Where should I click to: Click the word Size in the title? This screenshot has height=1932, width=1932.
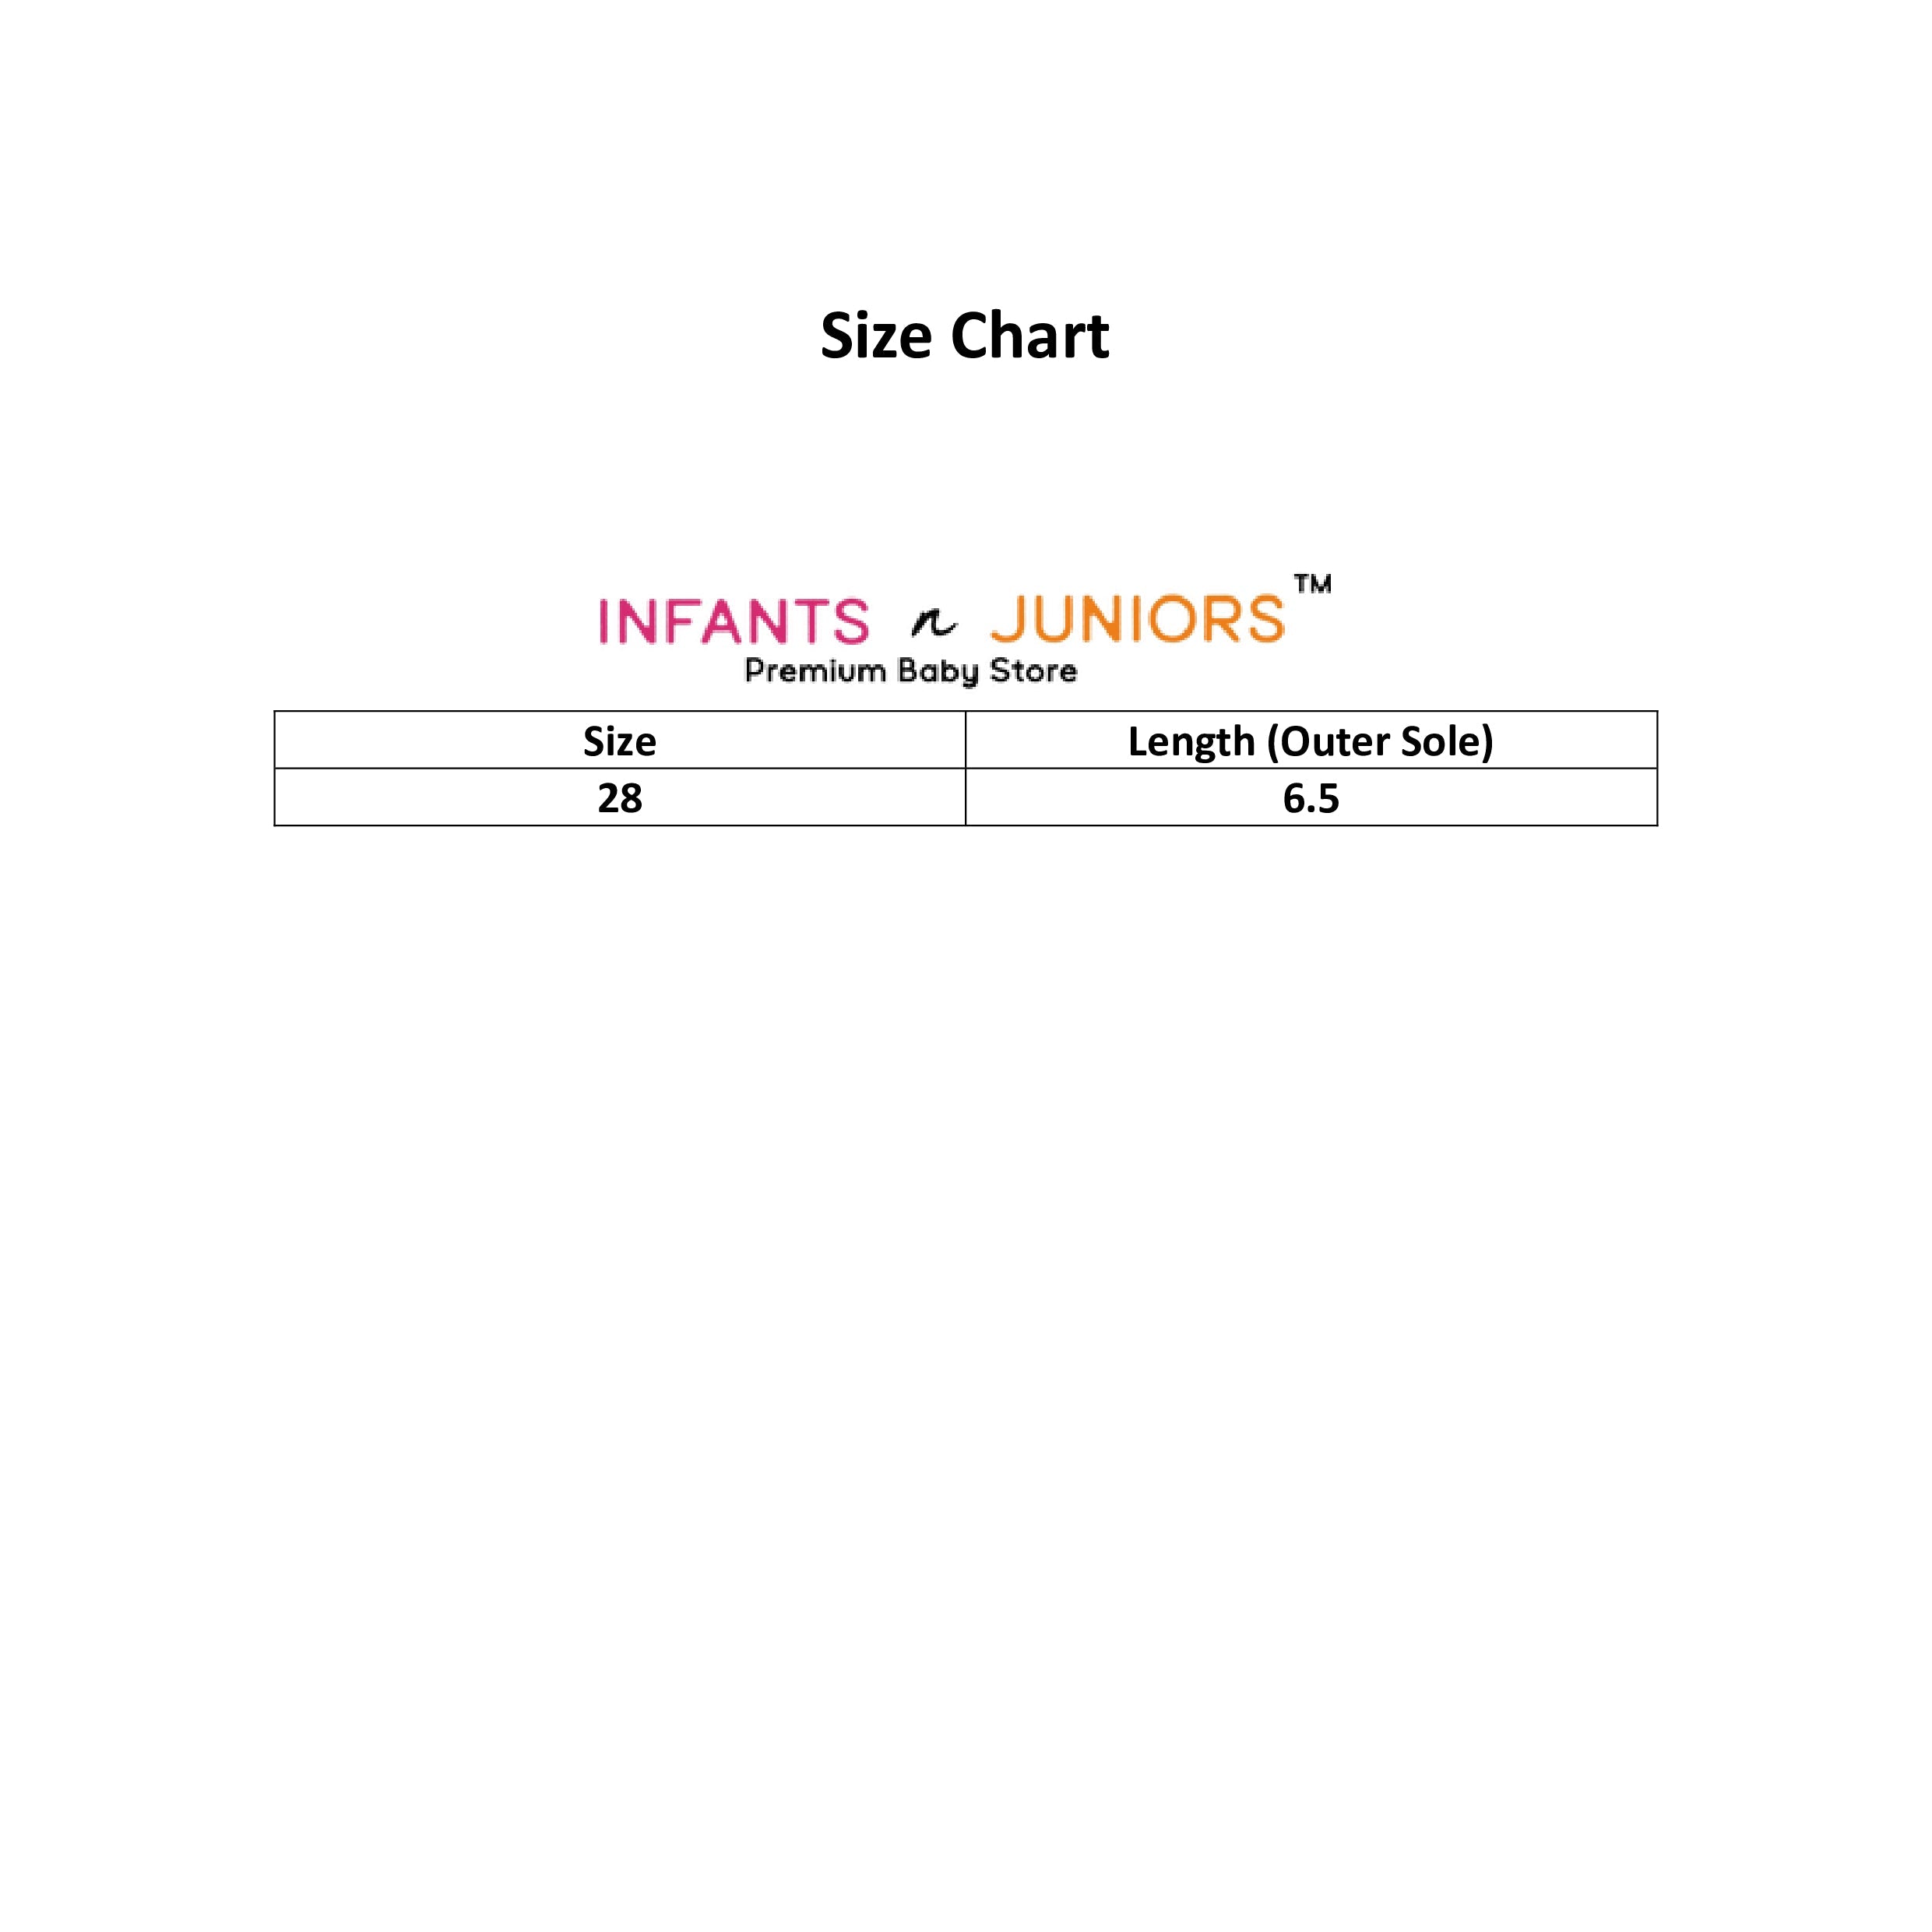pyautogui.click(x=877, y=335)
